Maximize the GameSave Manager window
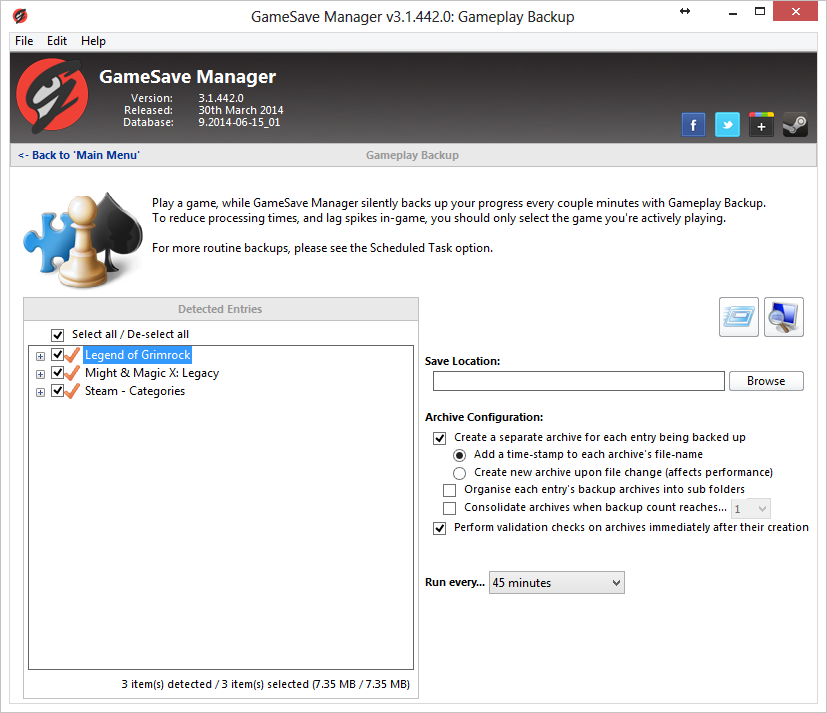 click(x=760, y=12)
